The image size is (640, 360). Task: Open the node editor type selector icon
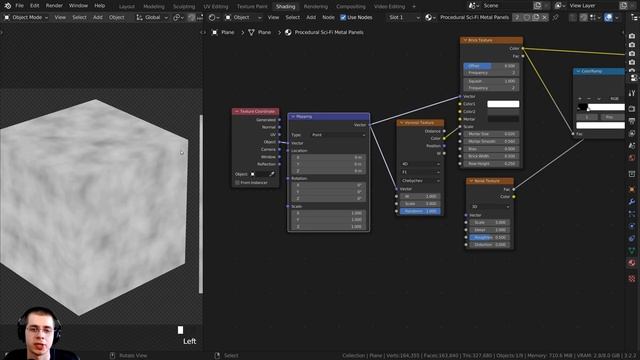coord(213,18)
